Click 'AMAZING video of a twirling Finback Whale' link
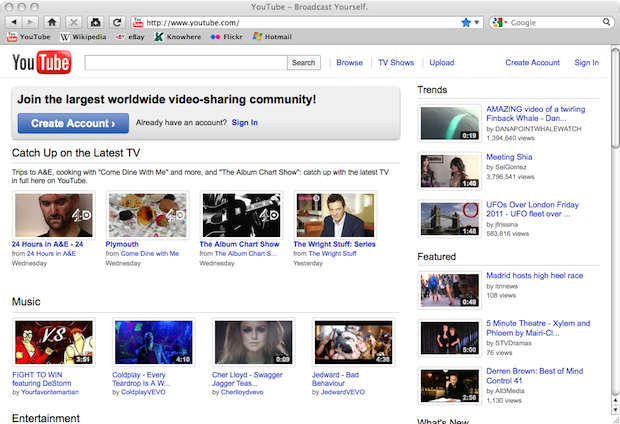The image size is (620, 424). [536, 114]
